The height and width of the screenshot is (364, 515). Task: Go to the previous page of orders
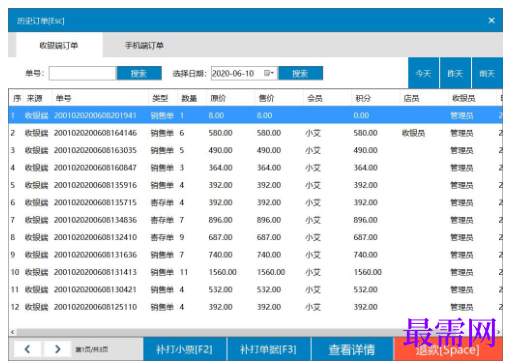pyautogui.click(x=28, y=349)
